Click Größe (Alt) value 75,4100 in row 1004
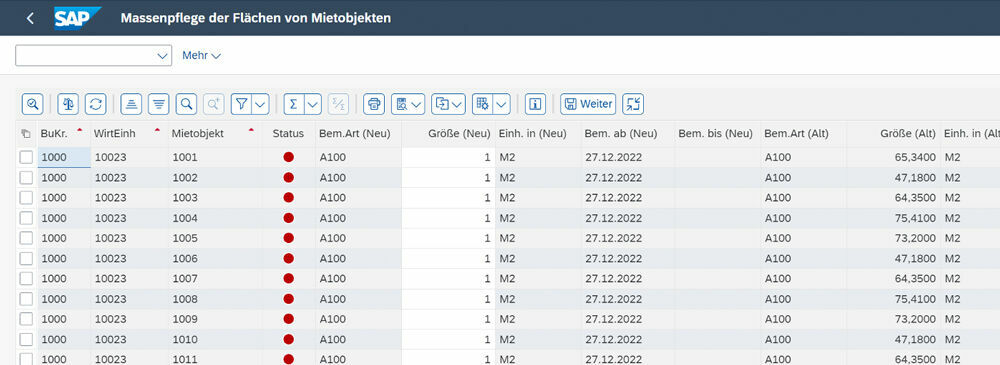1000x365 pixels. 893,218
